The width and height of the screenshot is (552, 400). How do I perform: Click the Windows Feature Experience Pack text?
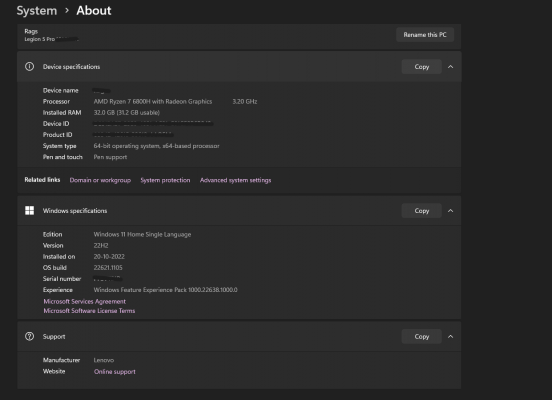tap(165, 290)
